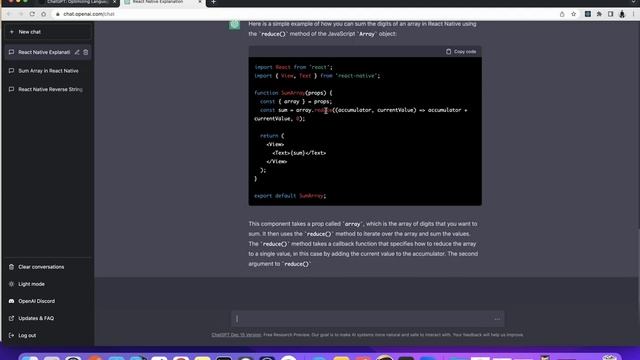This screenshot has width=640, height=360.
Task: Click the trash icon beside Clear conversations
Action: (x=11, y=267)
